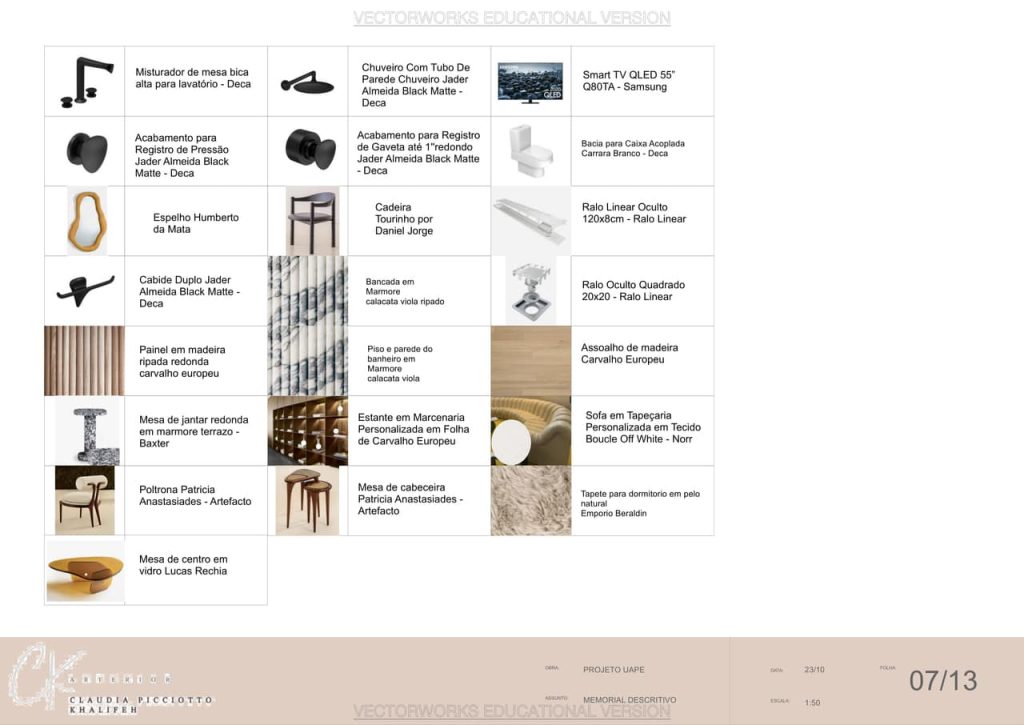1024x725 pixels.
Task: Click the white toilet Bacia Carrara image
Action: (530, 151)
